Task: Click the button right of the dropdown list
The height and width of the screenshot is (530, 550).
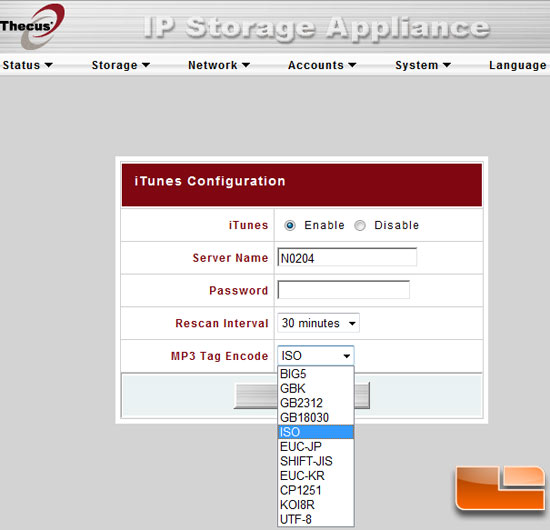Action: coord(362,396)
